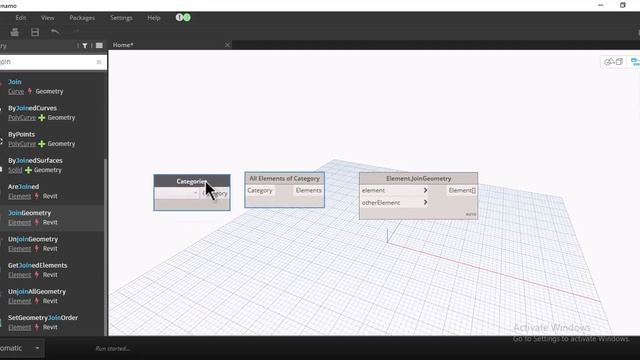
Task: Click the graph view icon at canvas corner
Action: pos(635,62)
